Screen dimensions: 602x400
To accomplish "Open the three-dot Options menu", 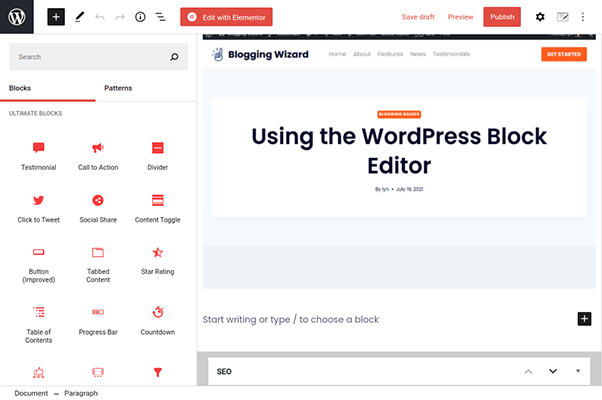I will pos(583,17).
